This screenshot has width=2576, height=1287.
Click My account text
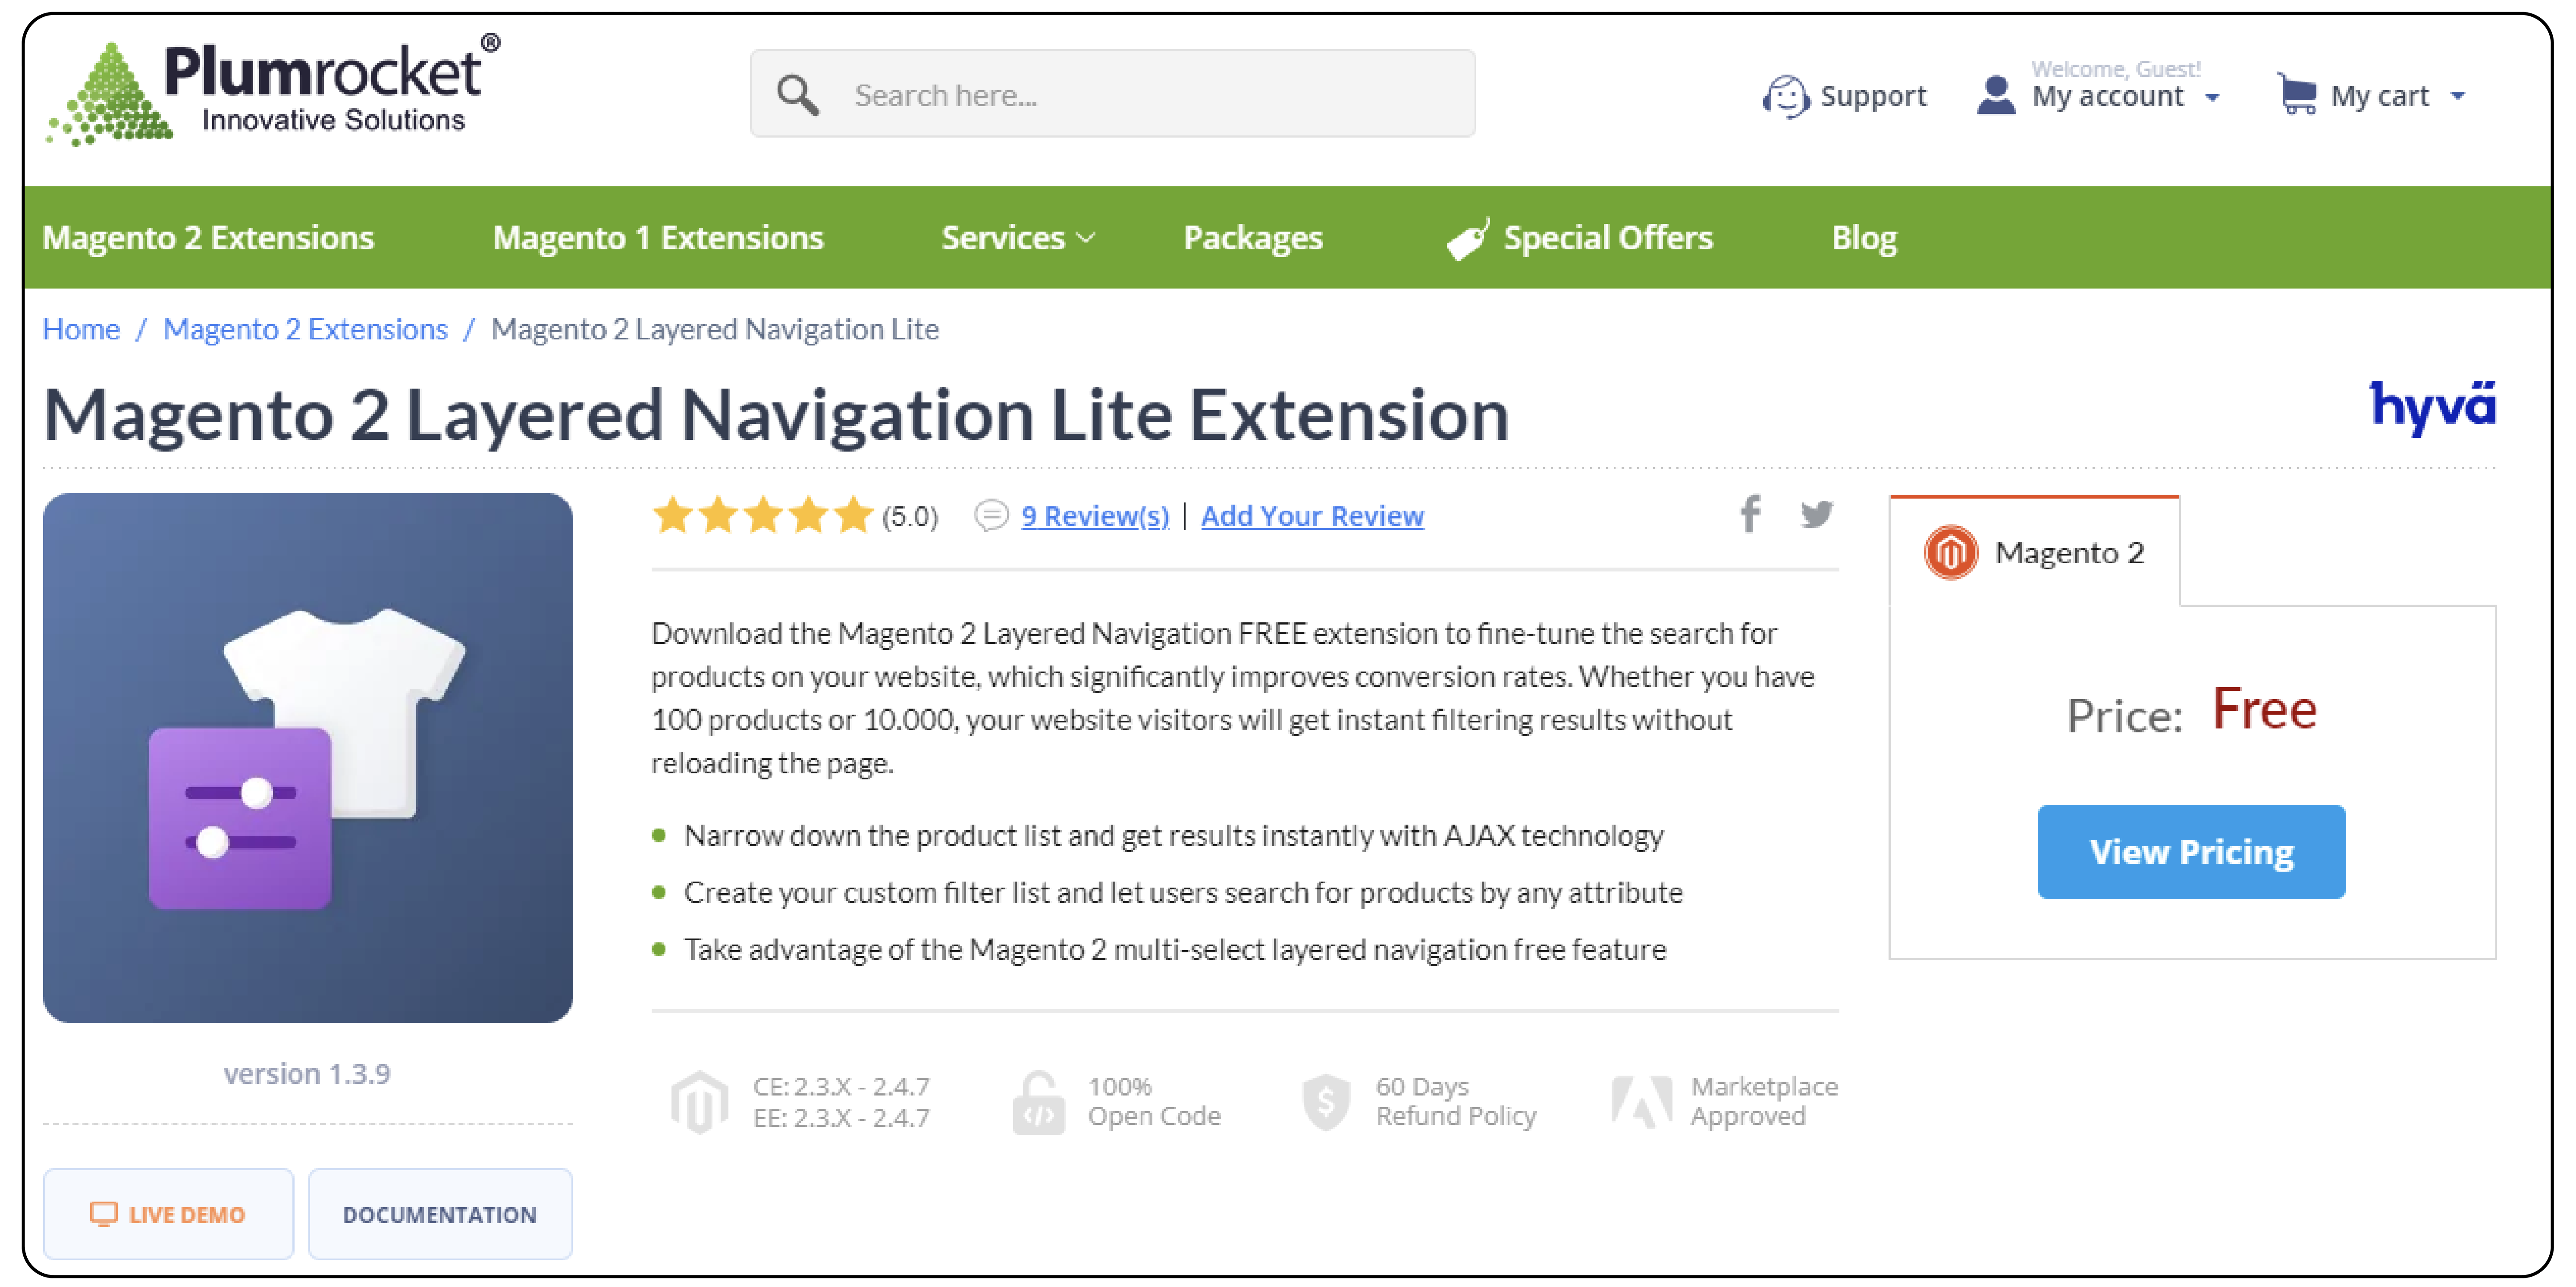(x=2108, y=97)
